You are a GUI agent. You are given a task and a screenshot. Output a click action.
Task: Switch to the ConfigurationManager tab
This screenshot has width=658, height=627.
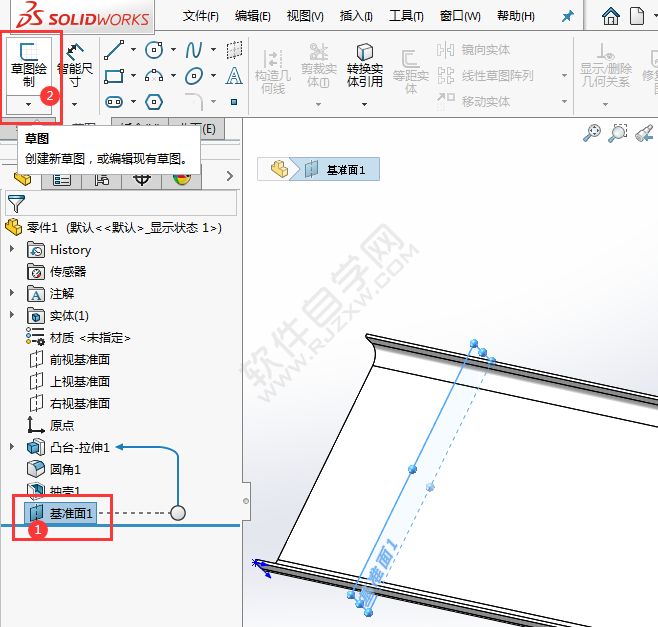click(x=102, y=180)
